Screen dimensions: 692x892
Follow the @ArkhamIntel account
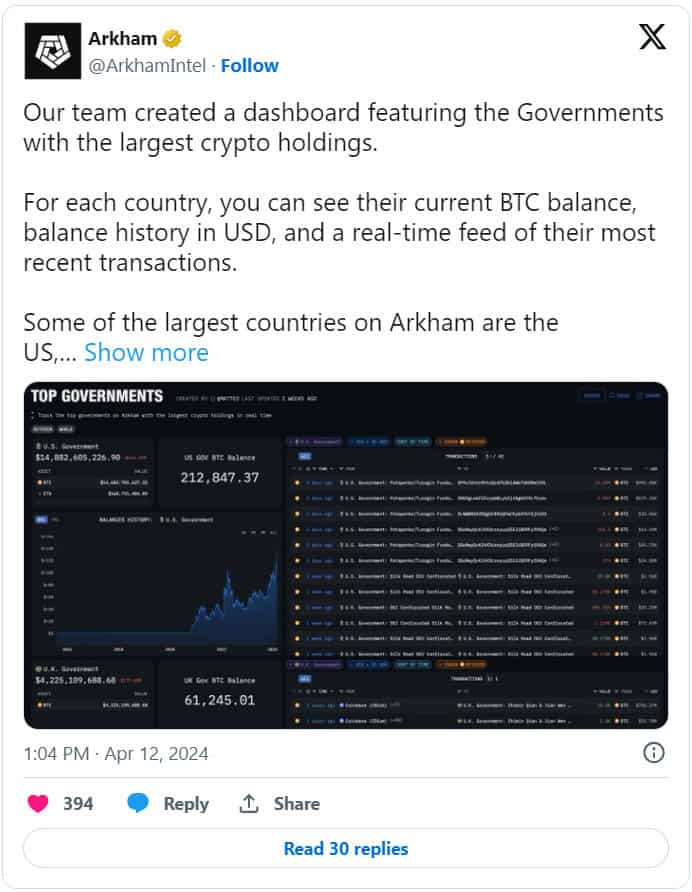click(x=250, y=65)
